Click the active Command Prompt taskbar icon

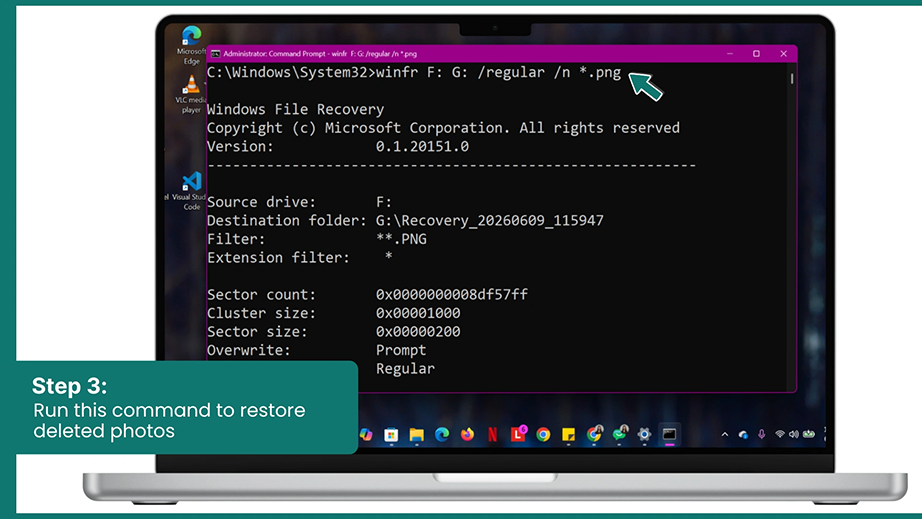(x=669, y=434)
